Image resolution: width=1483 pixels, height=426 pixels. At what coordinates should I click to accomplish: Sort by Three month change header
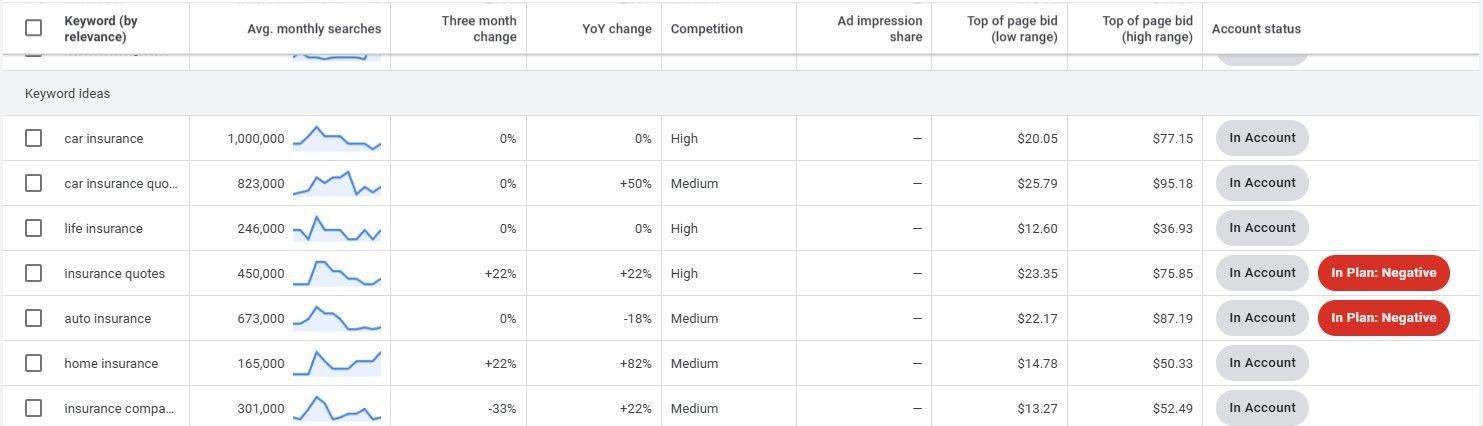coord(479,29)
